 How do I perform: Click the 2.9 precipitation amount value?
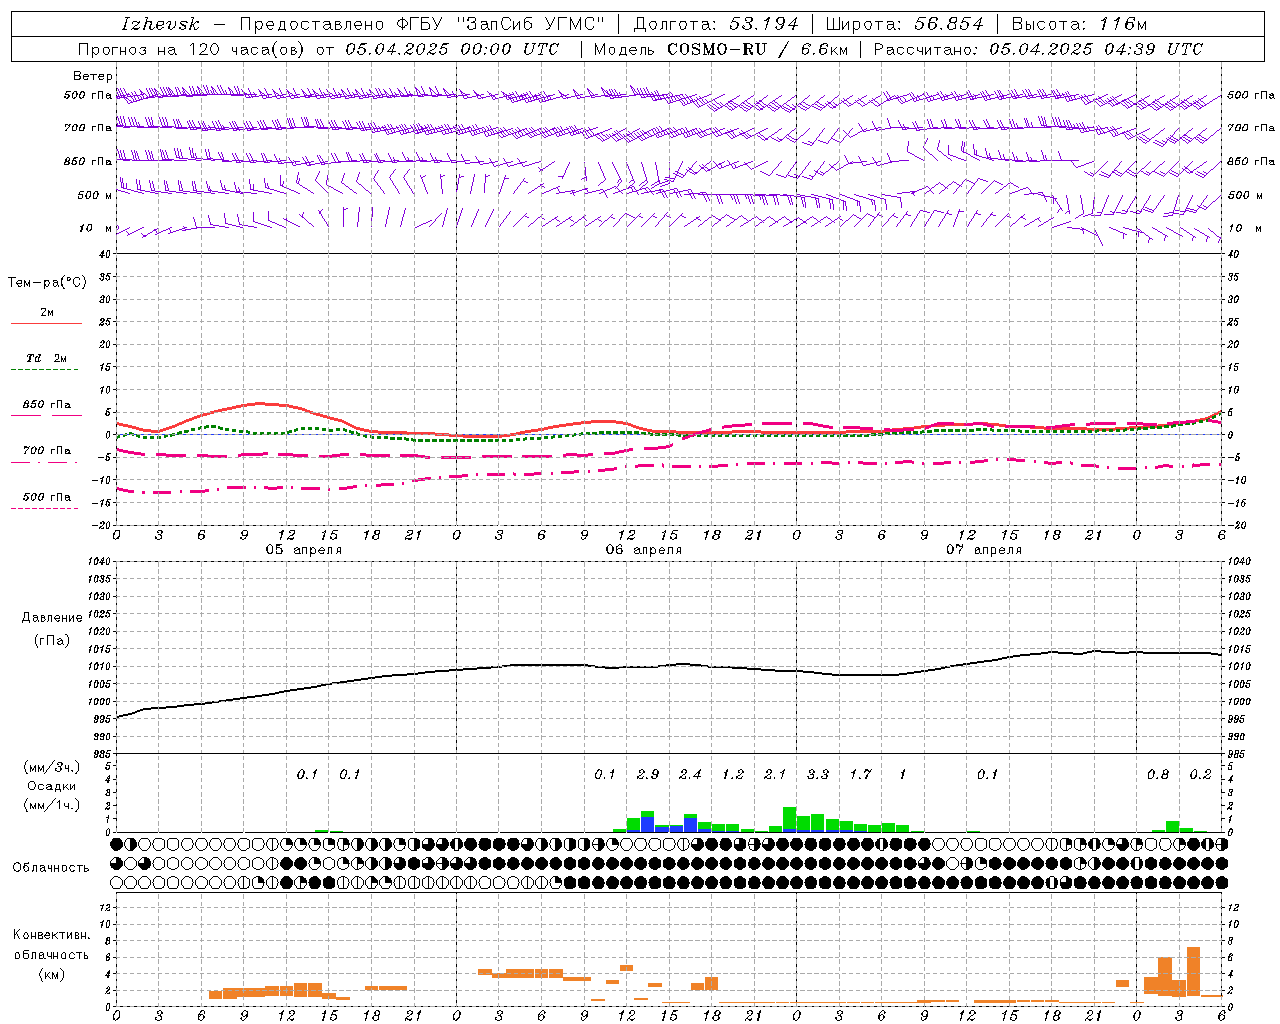point(648,774)
